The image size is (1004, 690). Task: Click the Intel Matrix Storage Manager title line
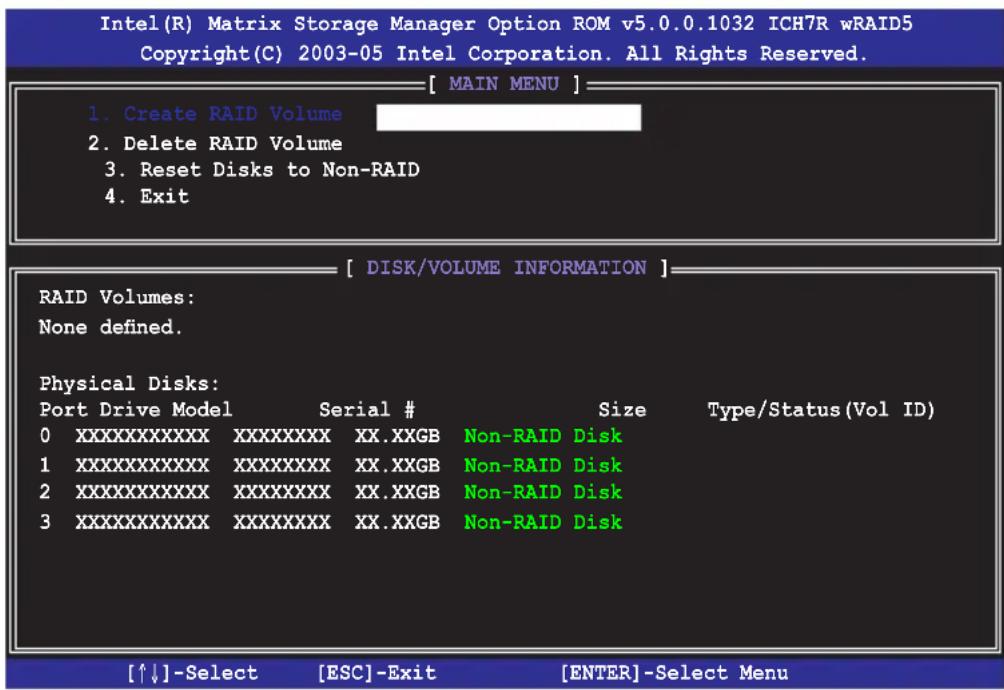coord(506,24)
